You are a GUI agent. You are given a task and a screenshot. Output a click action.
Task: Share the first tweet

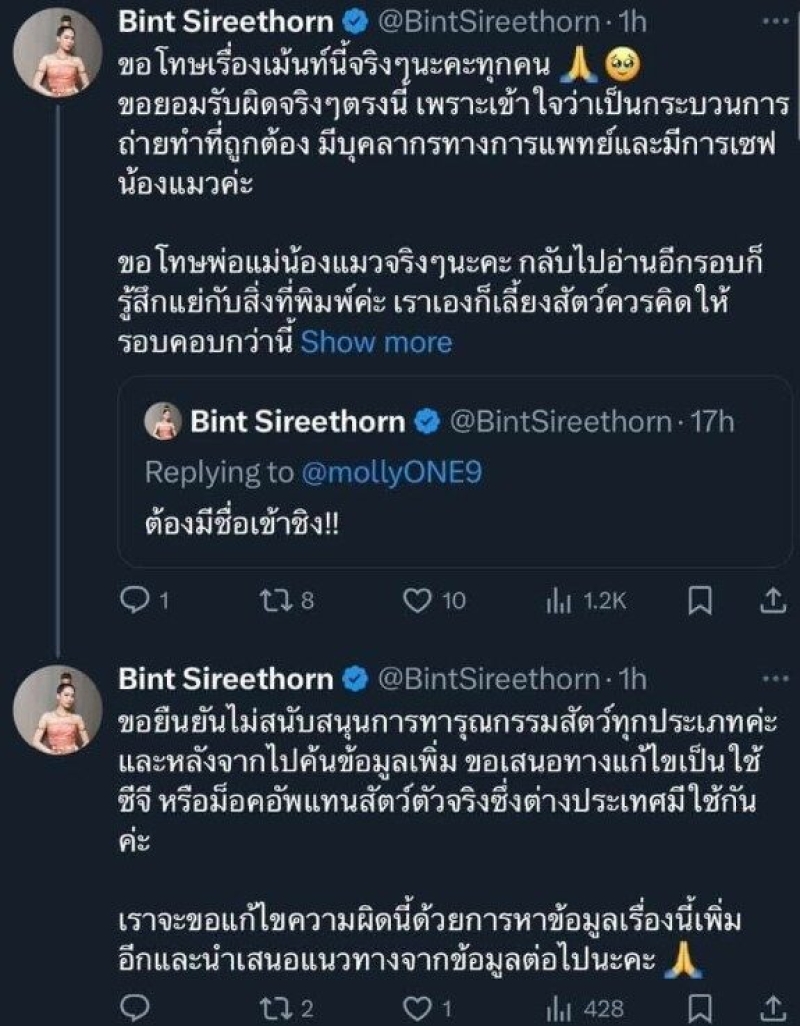(771, 600)
